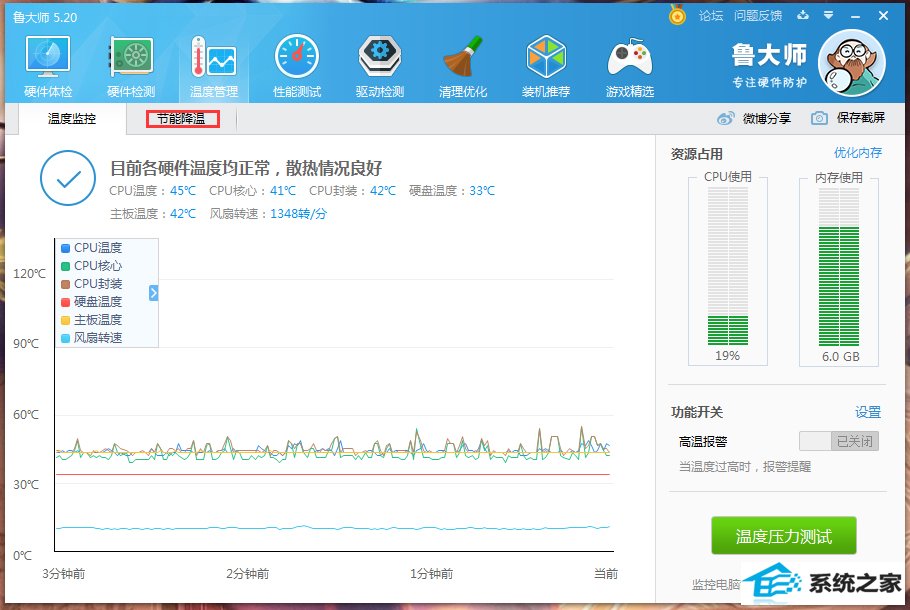910x610 pixels.
Task: Switch to 节能降温 tab
Action: (182, 119)
